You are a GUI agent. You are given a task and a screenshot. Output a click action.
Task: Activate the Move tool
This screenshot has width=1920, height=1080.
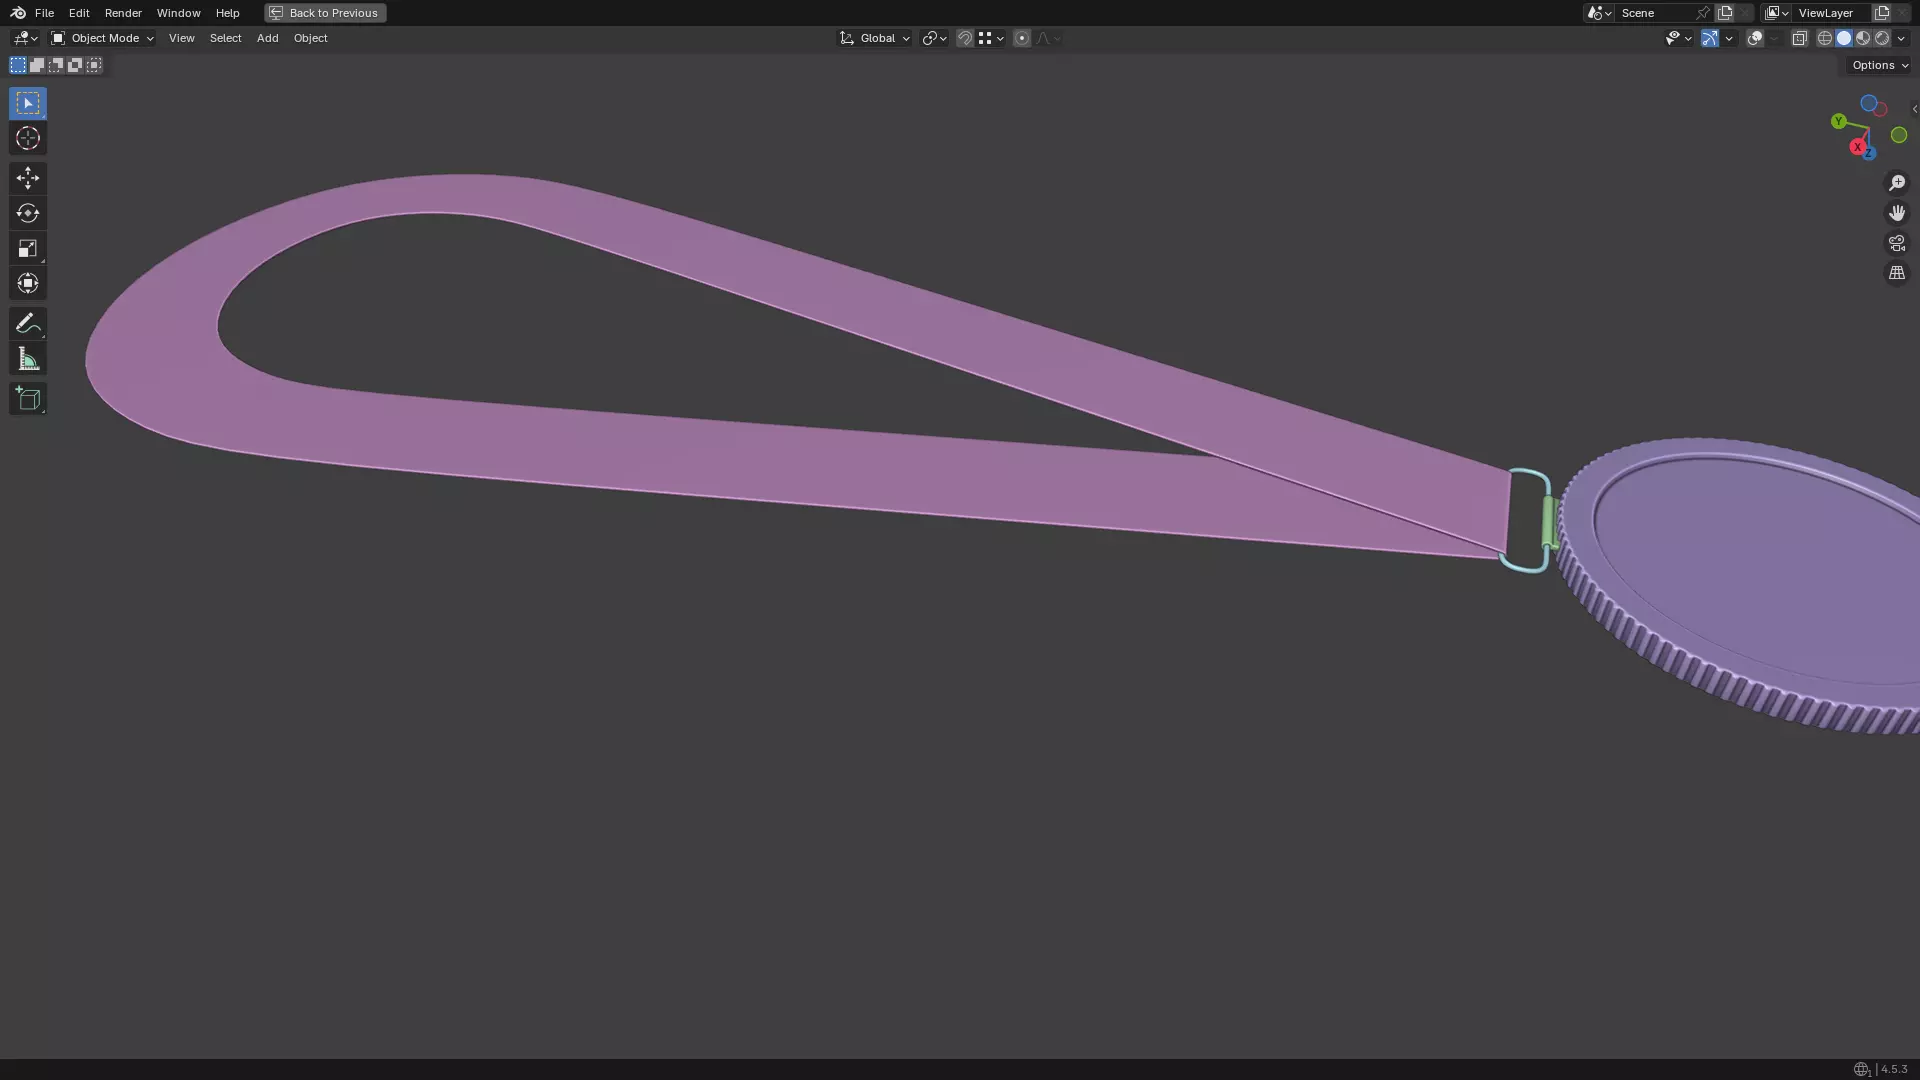click(x=27, y=178)
